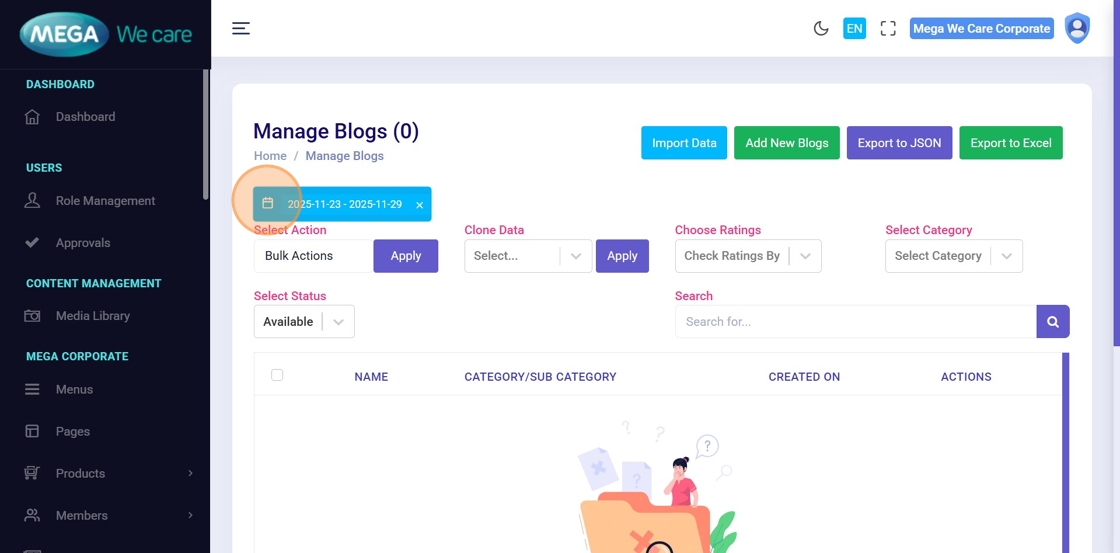This screenshot has height=553, width=1120.
Task: Click the Search for input field
Action: pyautogui.click(x=855, y=322)
